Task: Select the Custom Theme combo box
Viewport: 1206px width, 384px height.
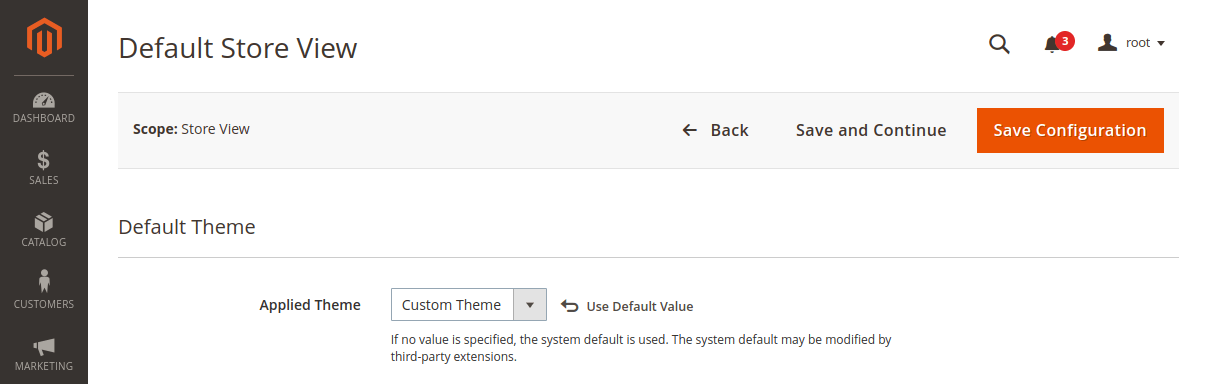Action: 462,305
